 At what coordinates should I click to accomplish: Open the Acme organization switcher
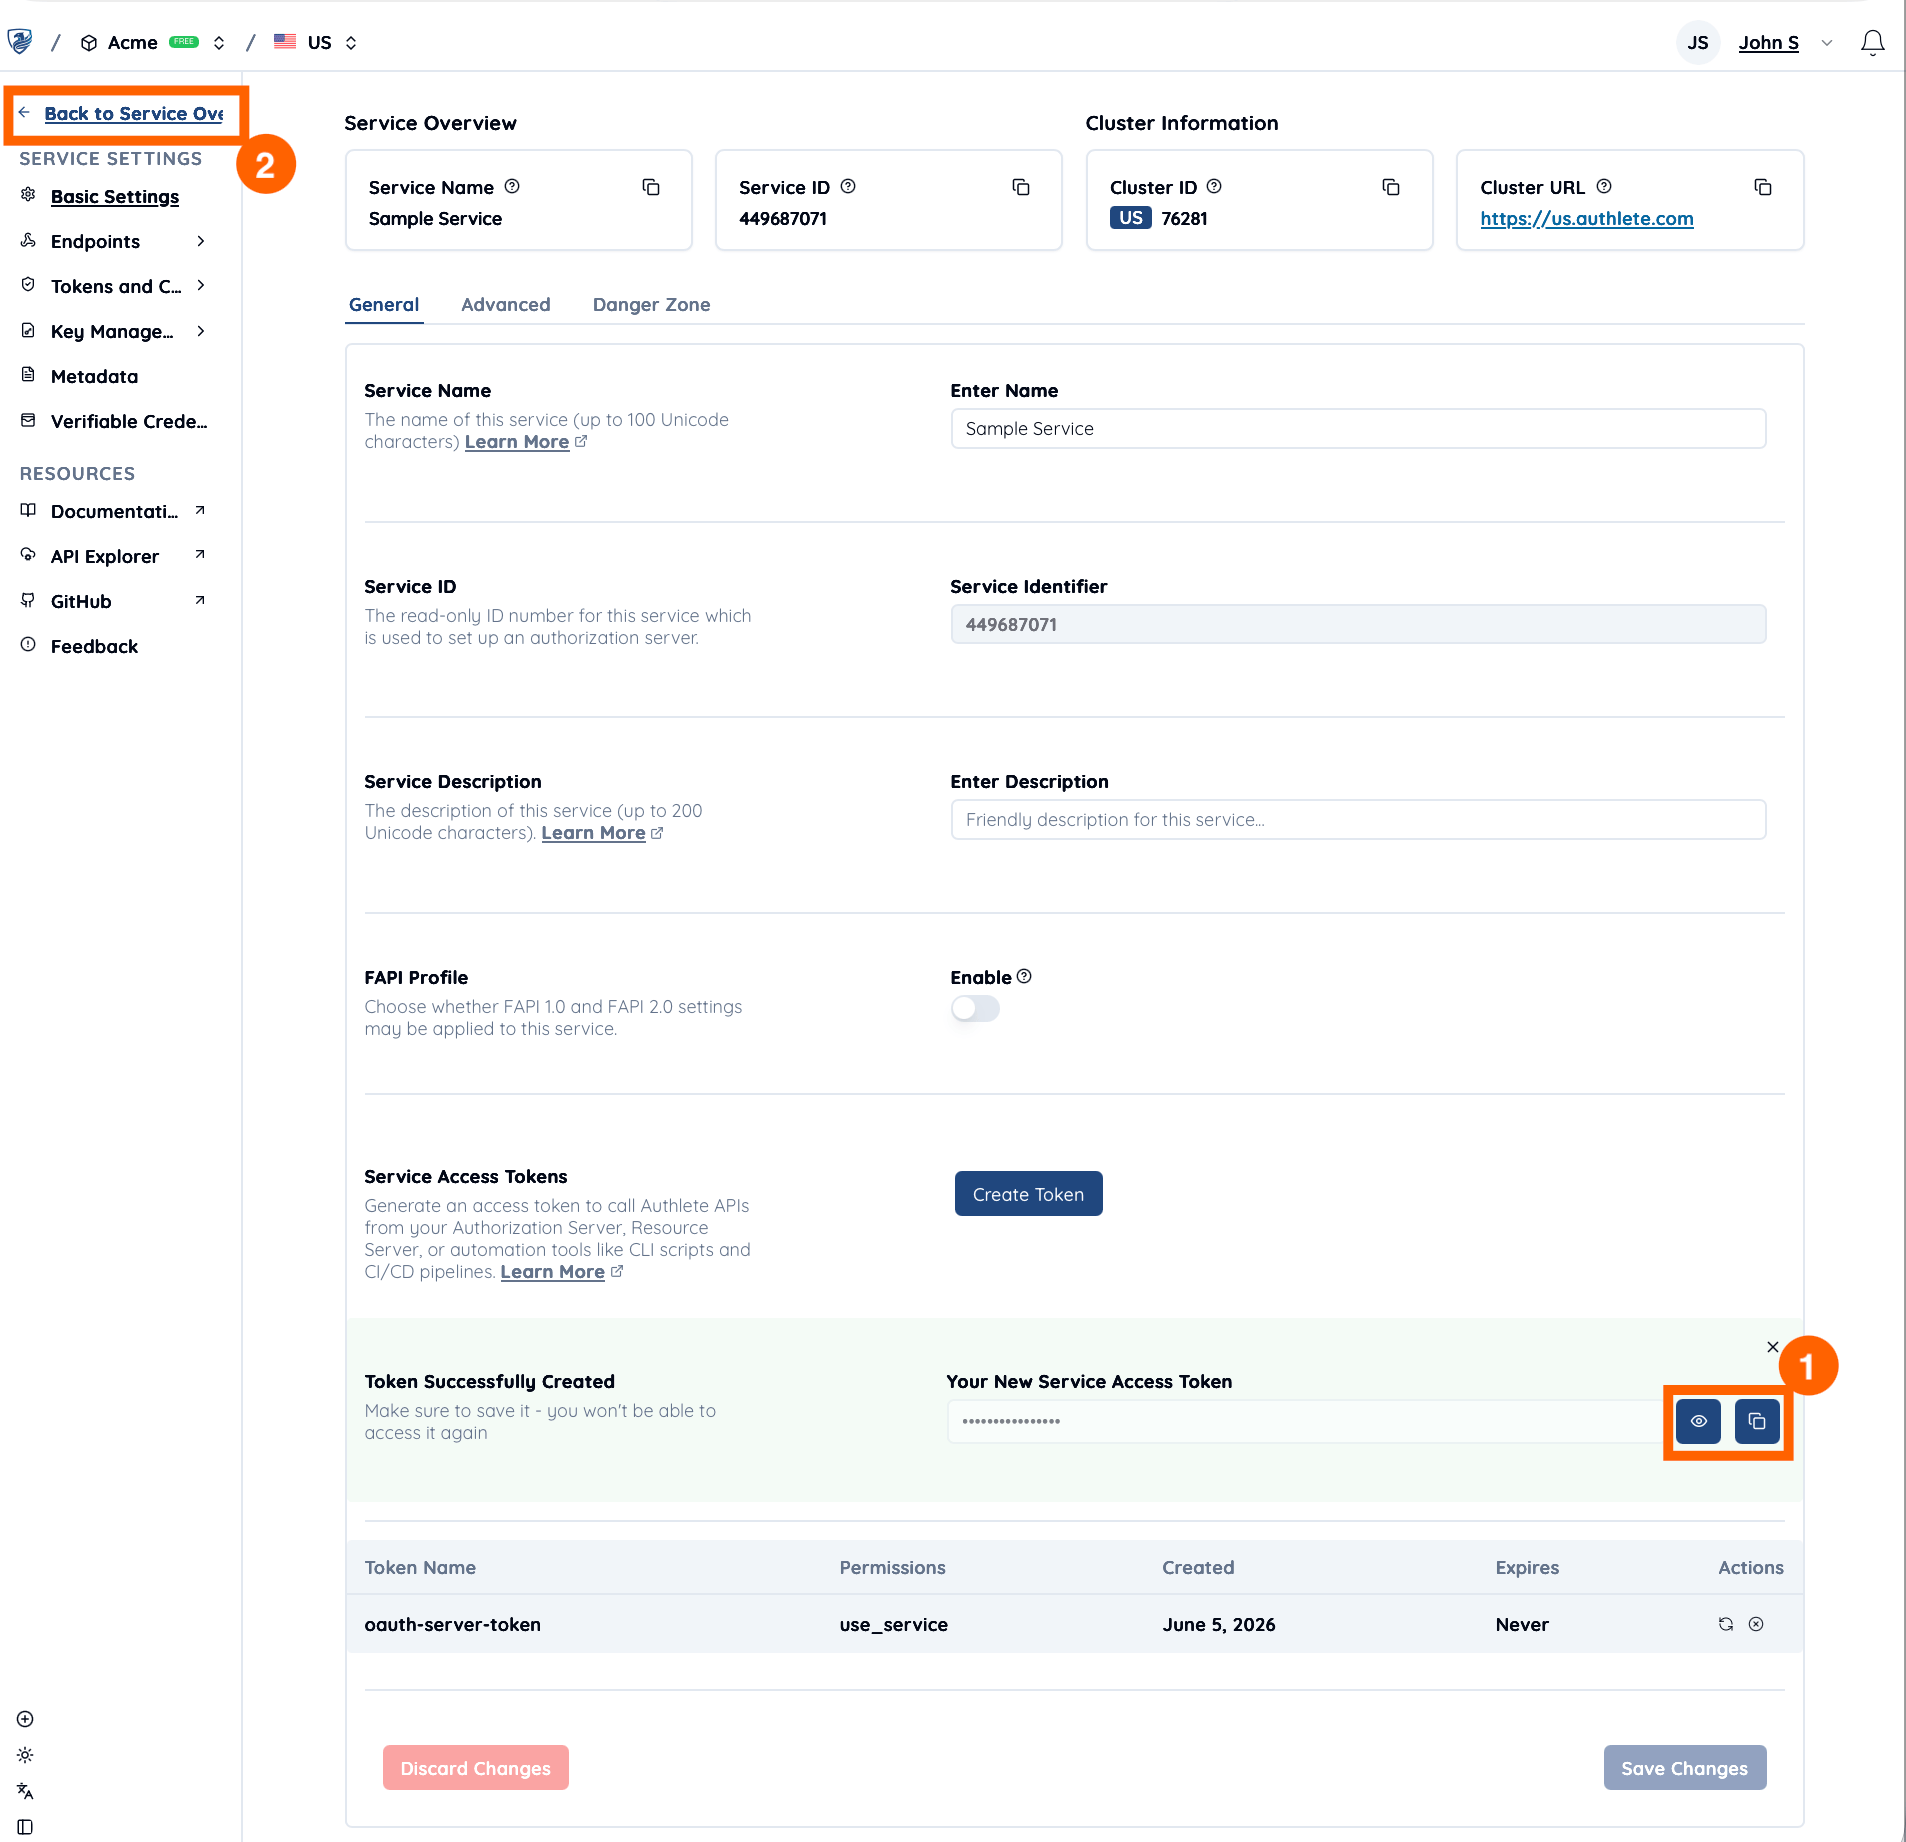click(219, 42)
